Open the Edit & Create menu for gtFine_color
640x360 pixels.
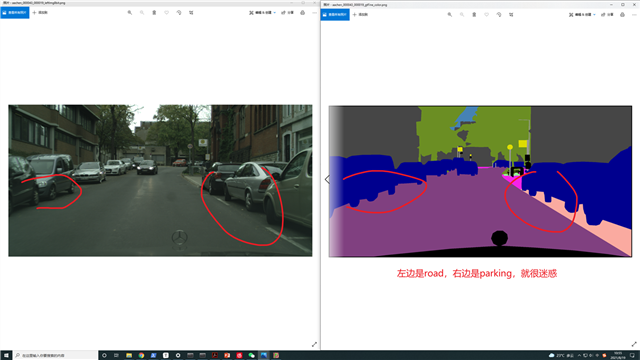pos(582,15)
